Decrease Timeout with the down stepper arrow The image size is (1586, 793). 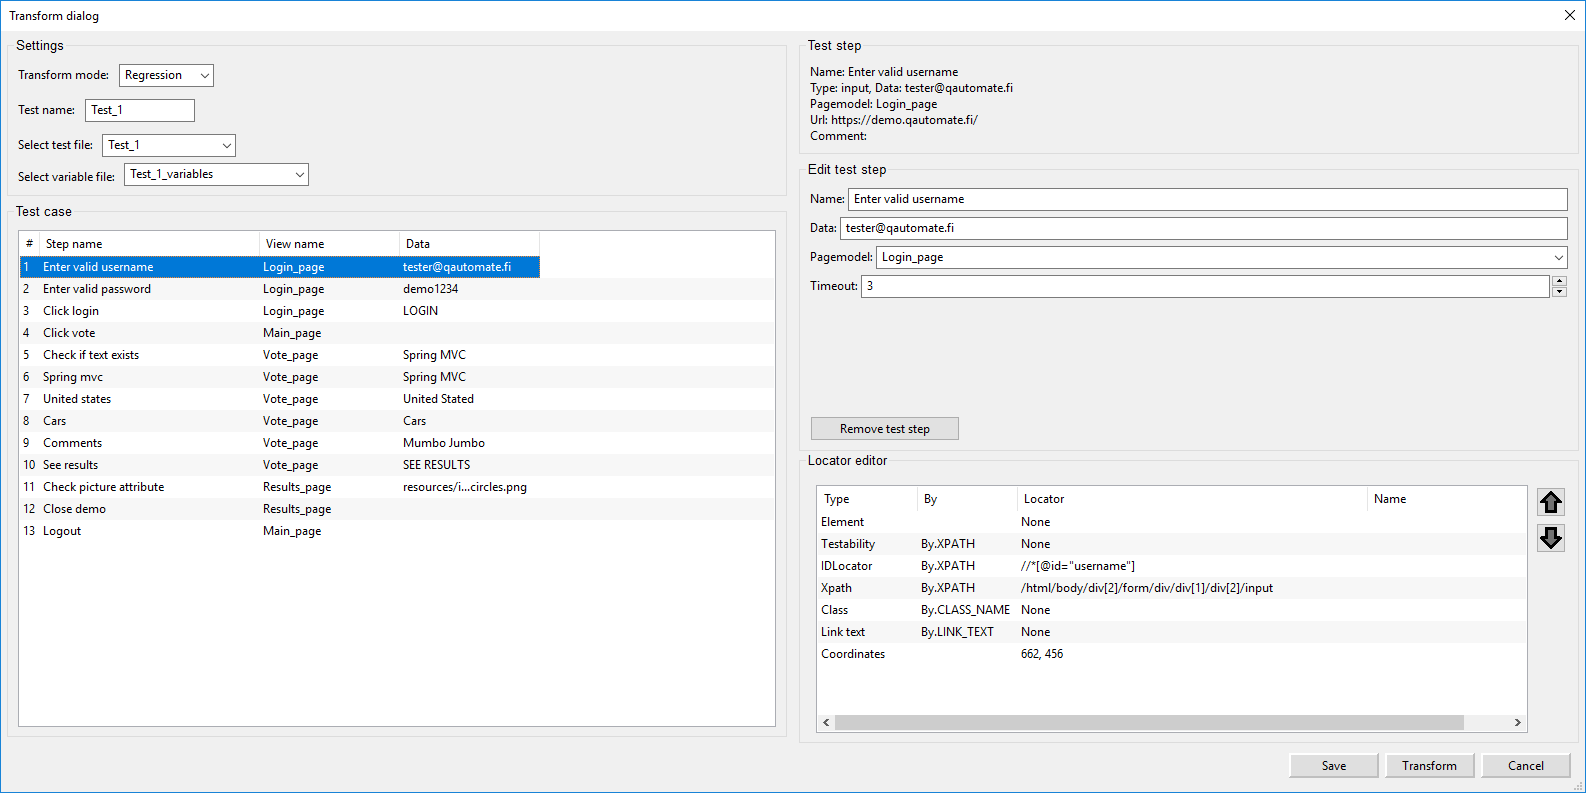[1558, 292]
